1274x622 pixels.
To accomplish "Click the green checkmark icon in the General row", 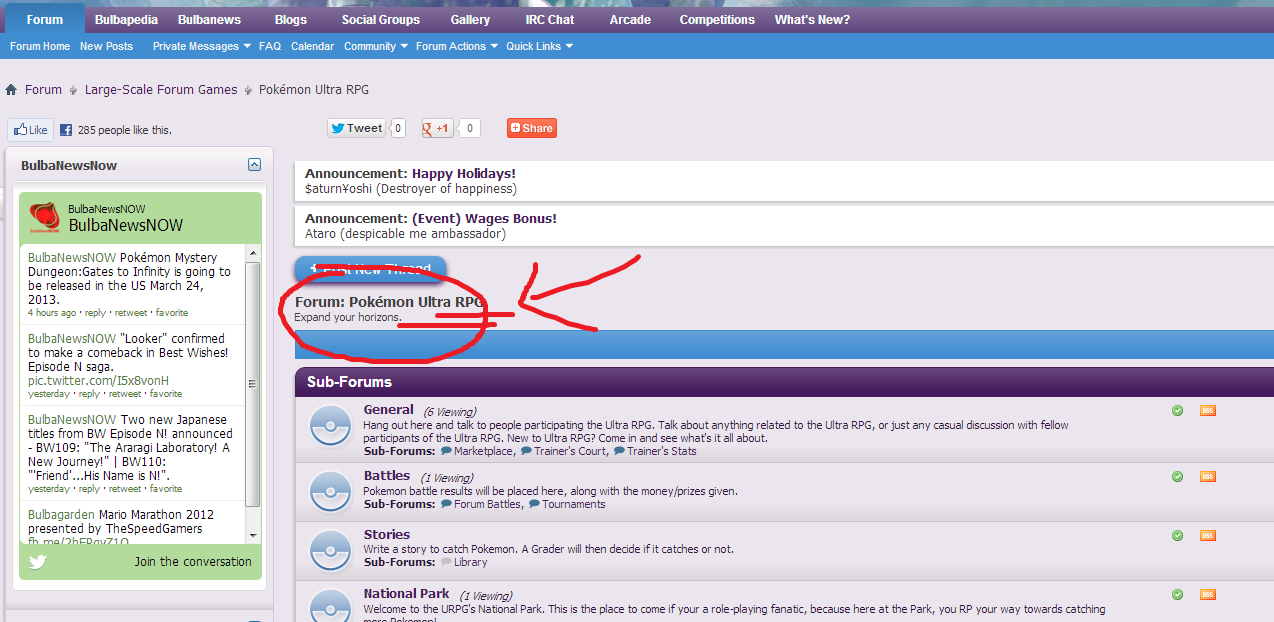I will [1178, 410].
